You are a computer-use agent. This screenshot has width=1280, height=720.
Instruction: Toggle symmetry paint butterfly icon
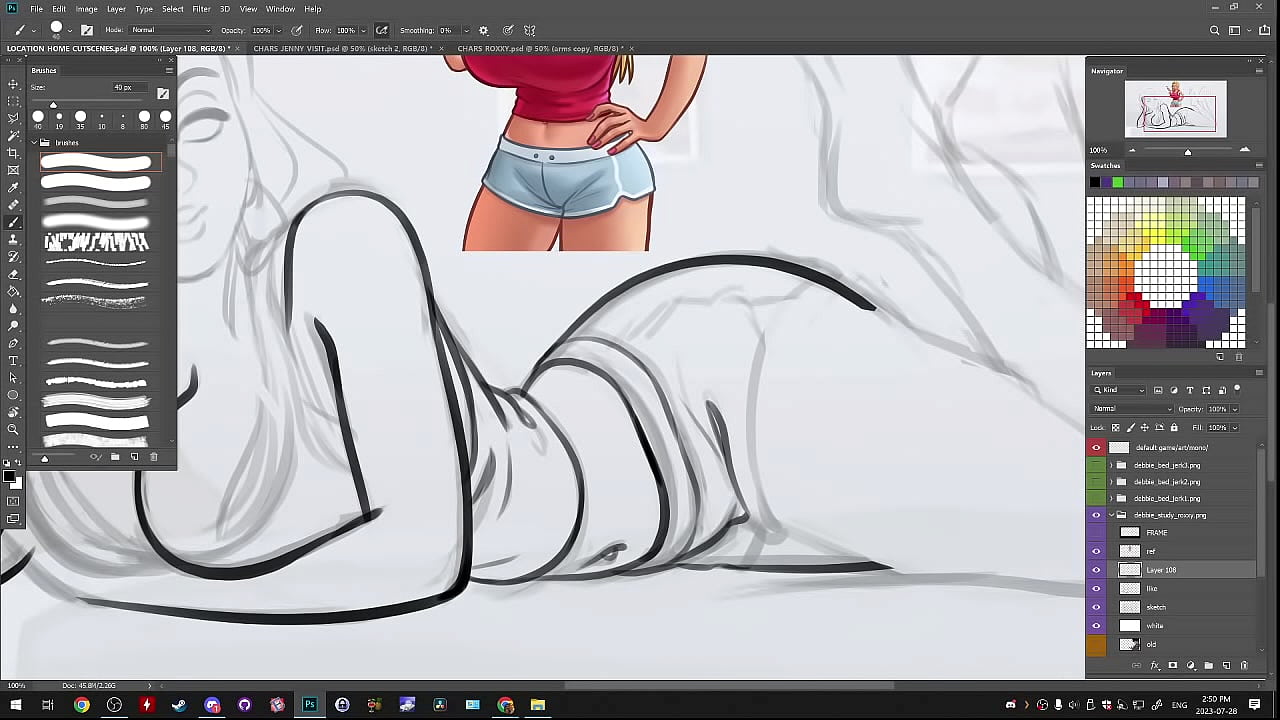(530, 30)
